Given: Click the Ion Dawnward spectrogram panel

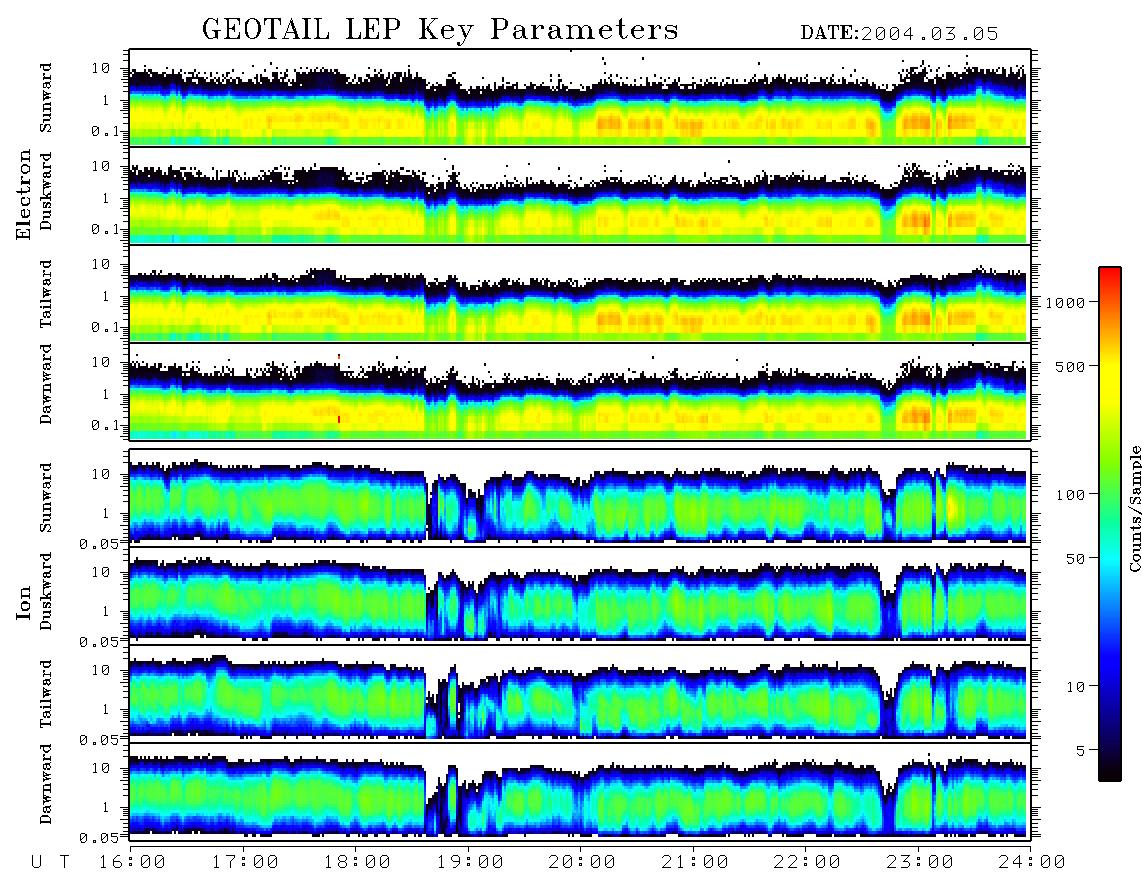Looking at the screenshot, I should pos(580,792).
